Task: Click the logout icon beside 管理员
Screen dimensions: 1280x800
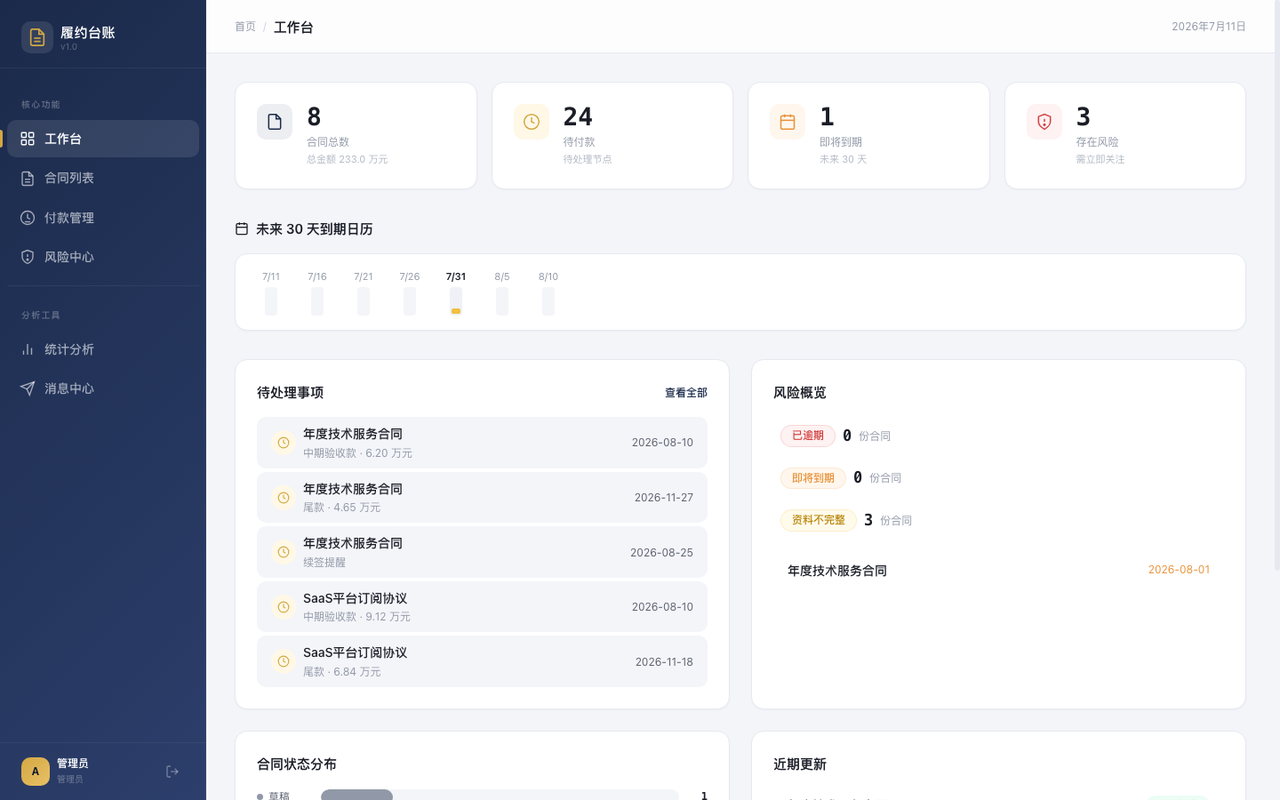Action: [172, 771]
